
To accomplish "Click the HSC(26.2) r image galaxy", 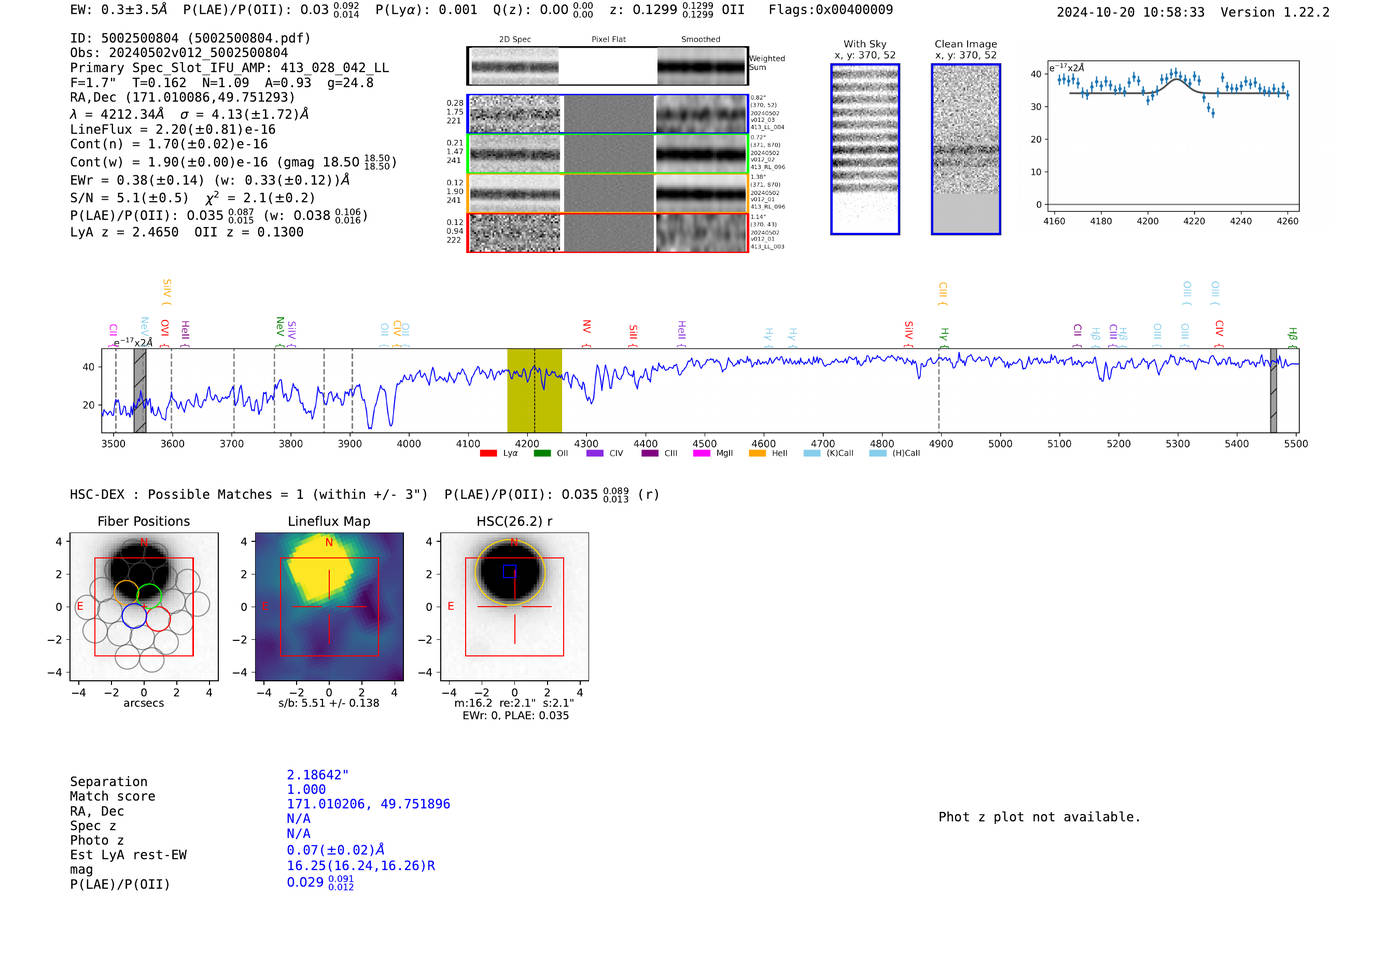I will (510, 573).
